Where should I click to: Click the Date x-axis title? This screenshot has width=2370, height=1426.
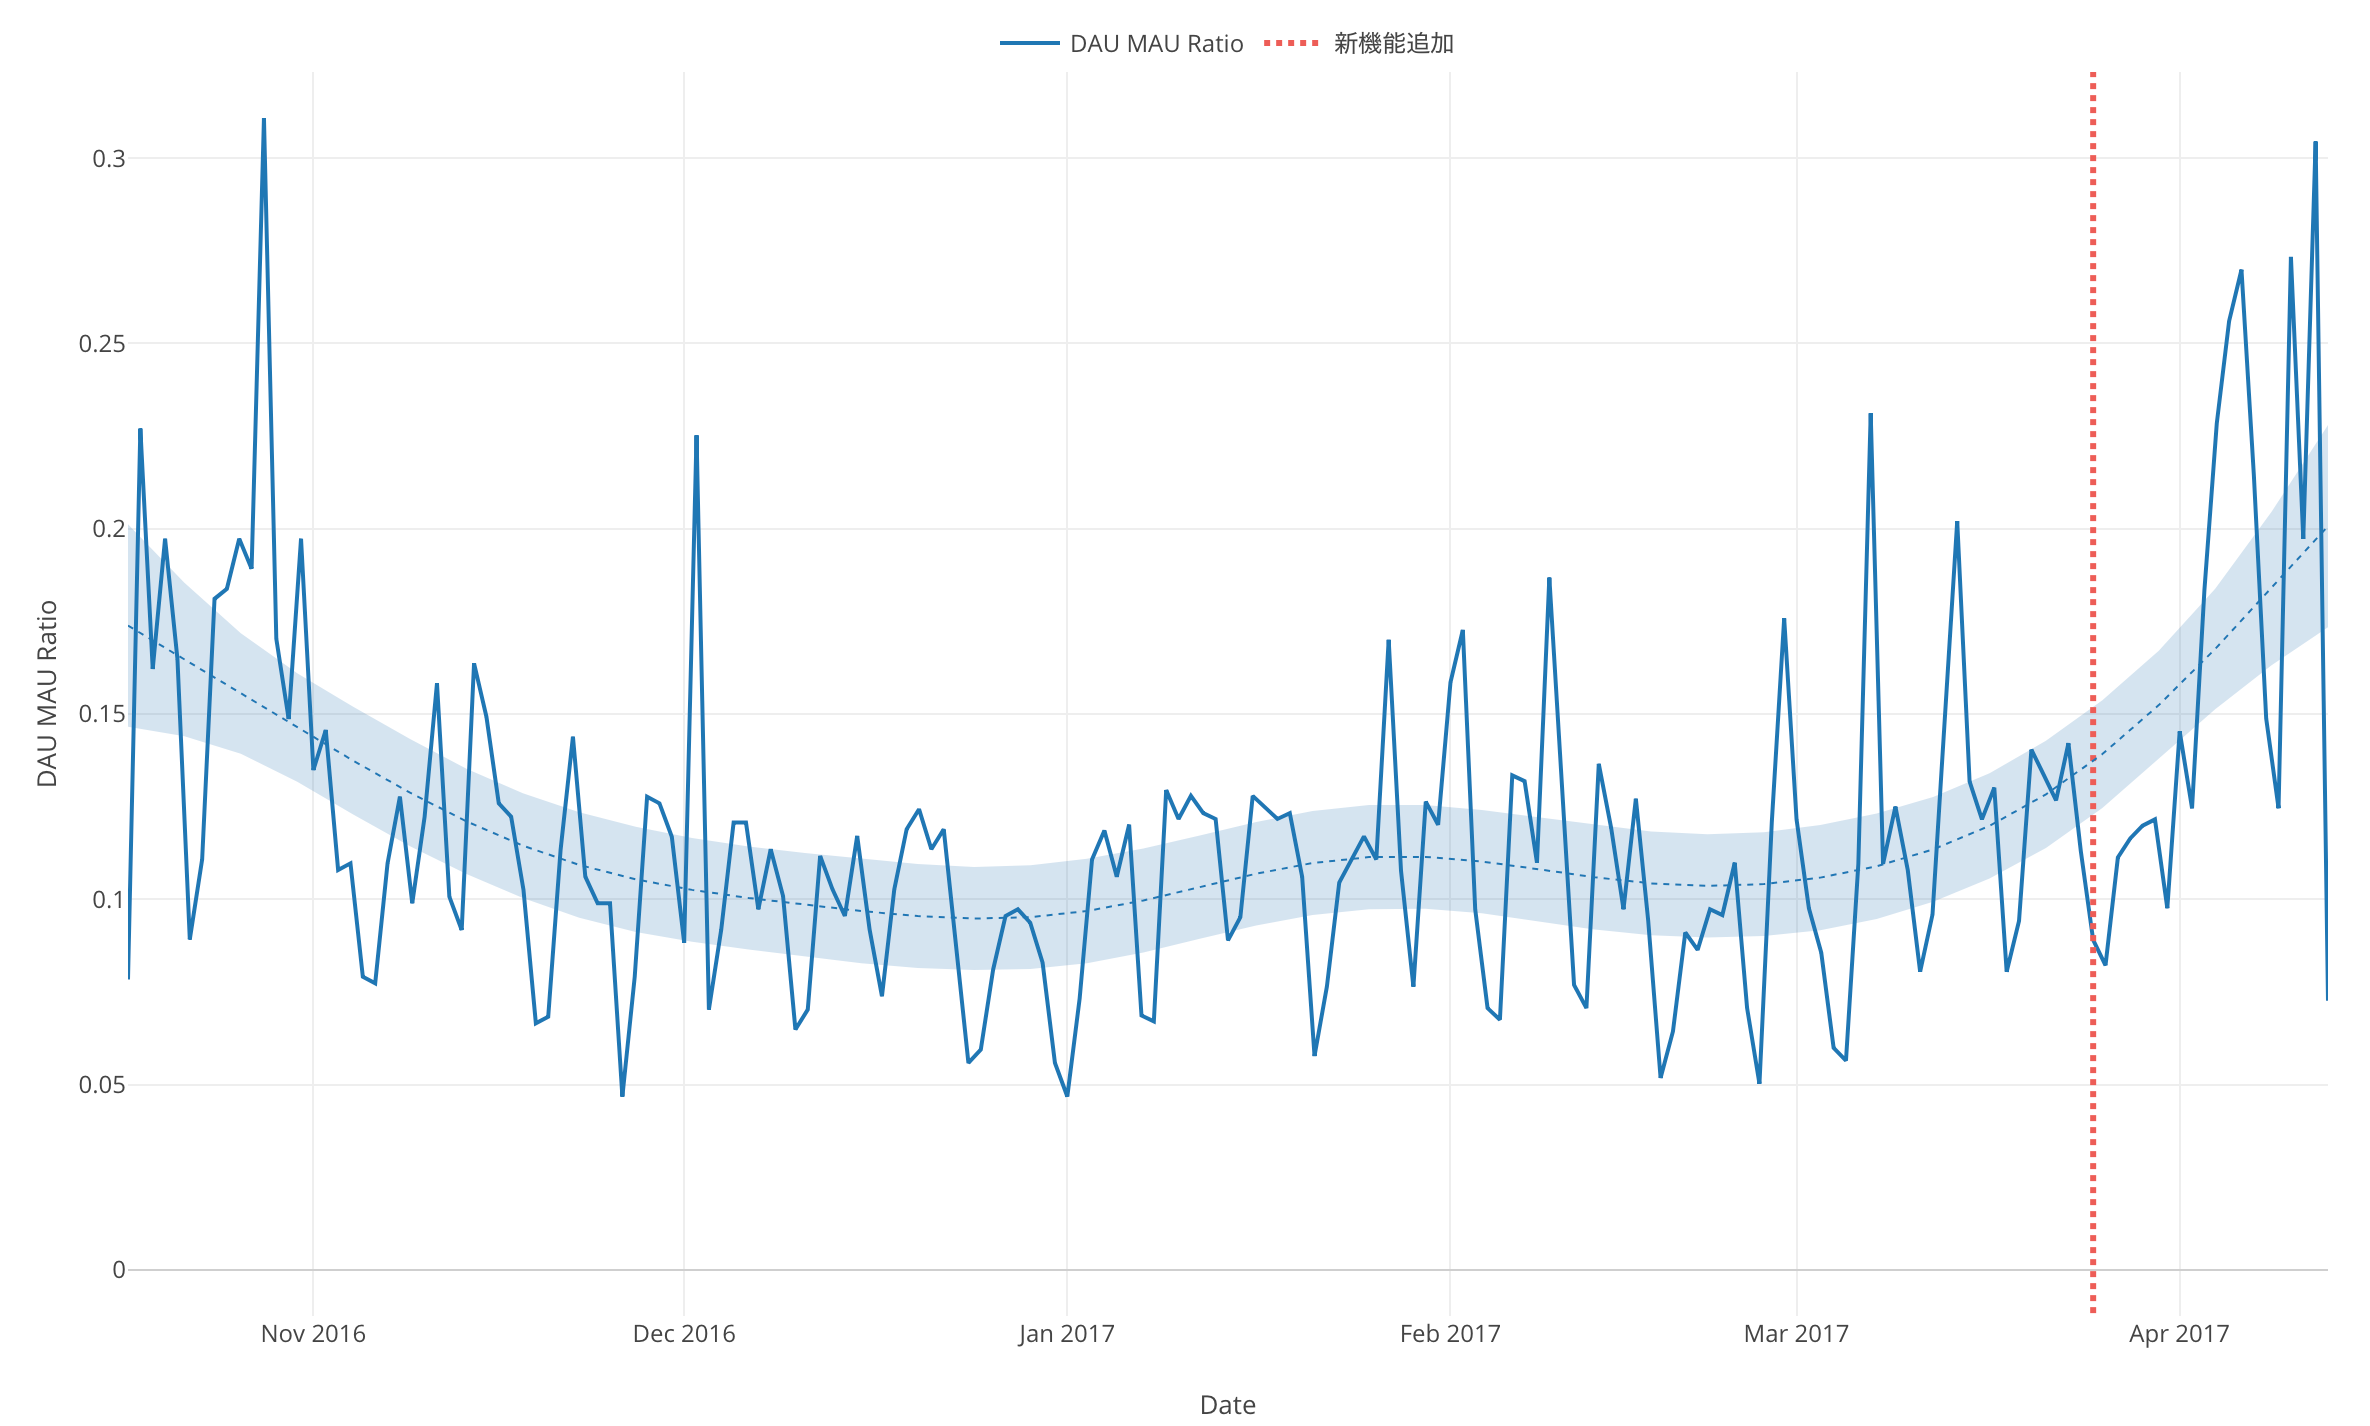pyautogui.click(x=1227, y=1404)
